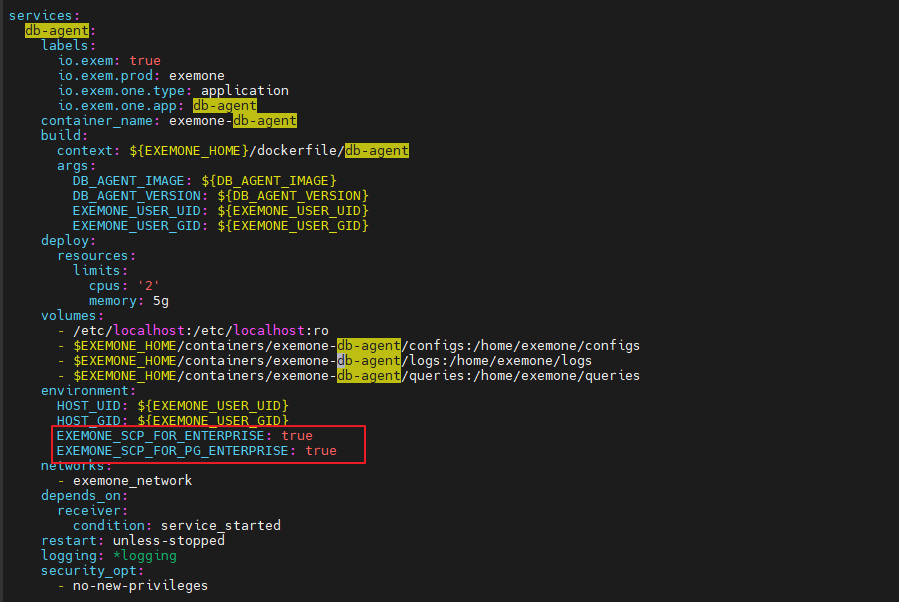Screen dimensions: 899x602
Task: Click the 'true' value of EXEMONE_SCP_FOR_PG_ENTERPRISE
Action: [321, 451]
